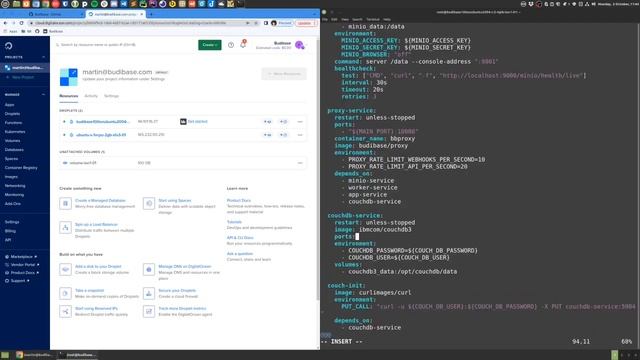Click the 'image: ibmcom/couchdb3' line in terminal
The image size is (640, 360).
coord(373,229)
